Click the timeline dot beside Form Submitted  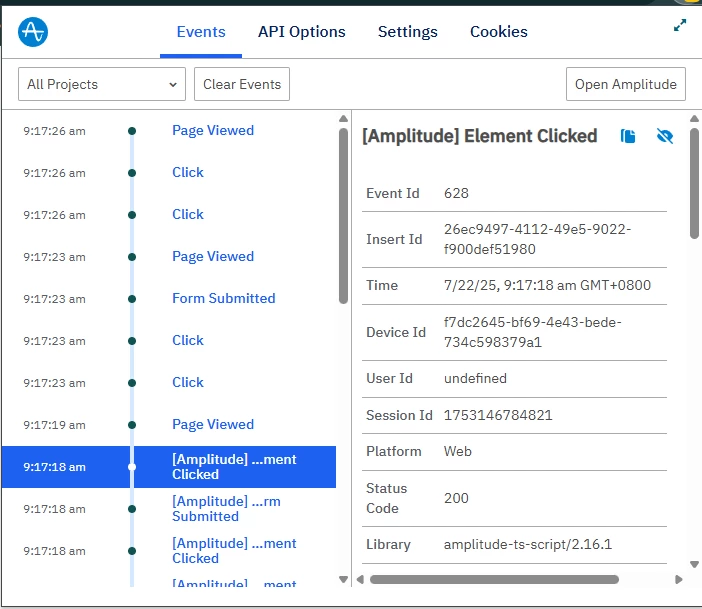(132, 299)
